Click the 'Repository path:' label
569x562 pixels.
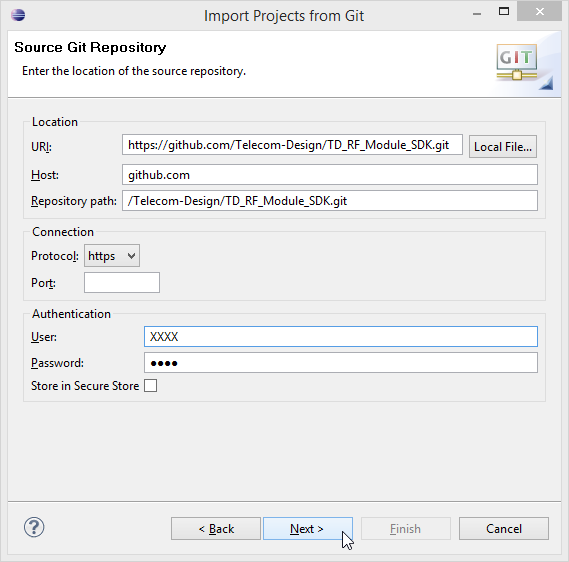coord(74,201)
